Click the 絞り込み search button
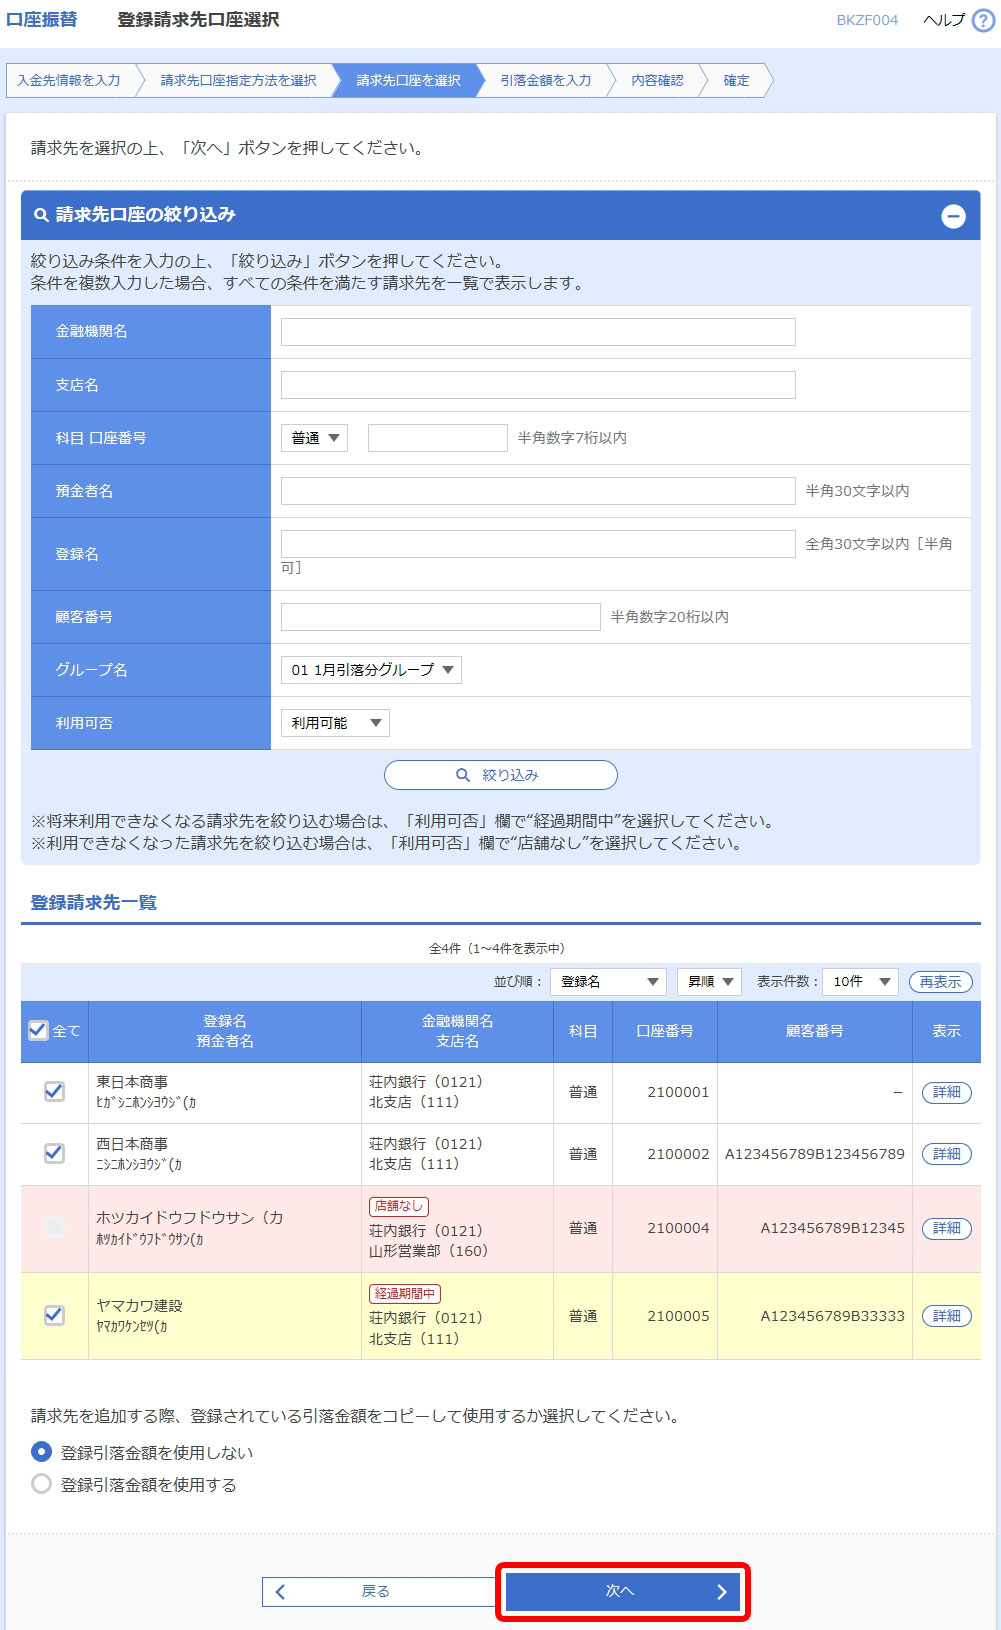The height and width of the screenshot is (1630, 1001). 500,775
